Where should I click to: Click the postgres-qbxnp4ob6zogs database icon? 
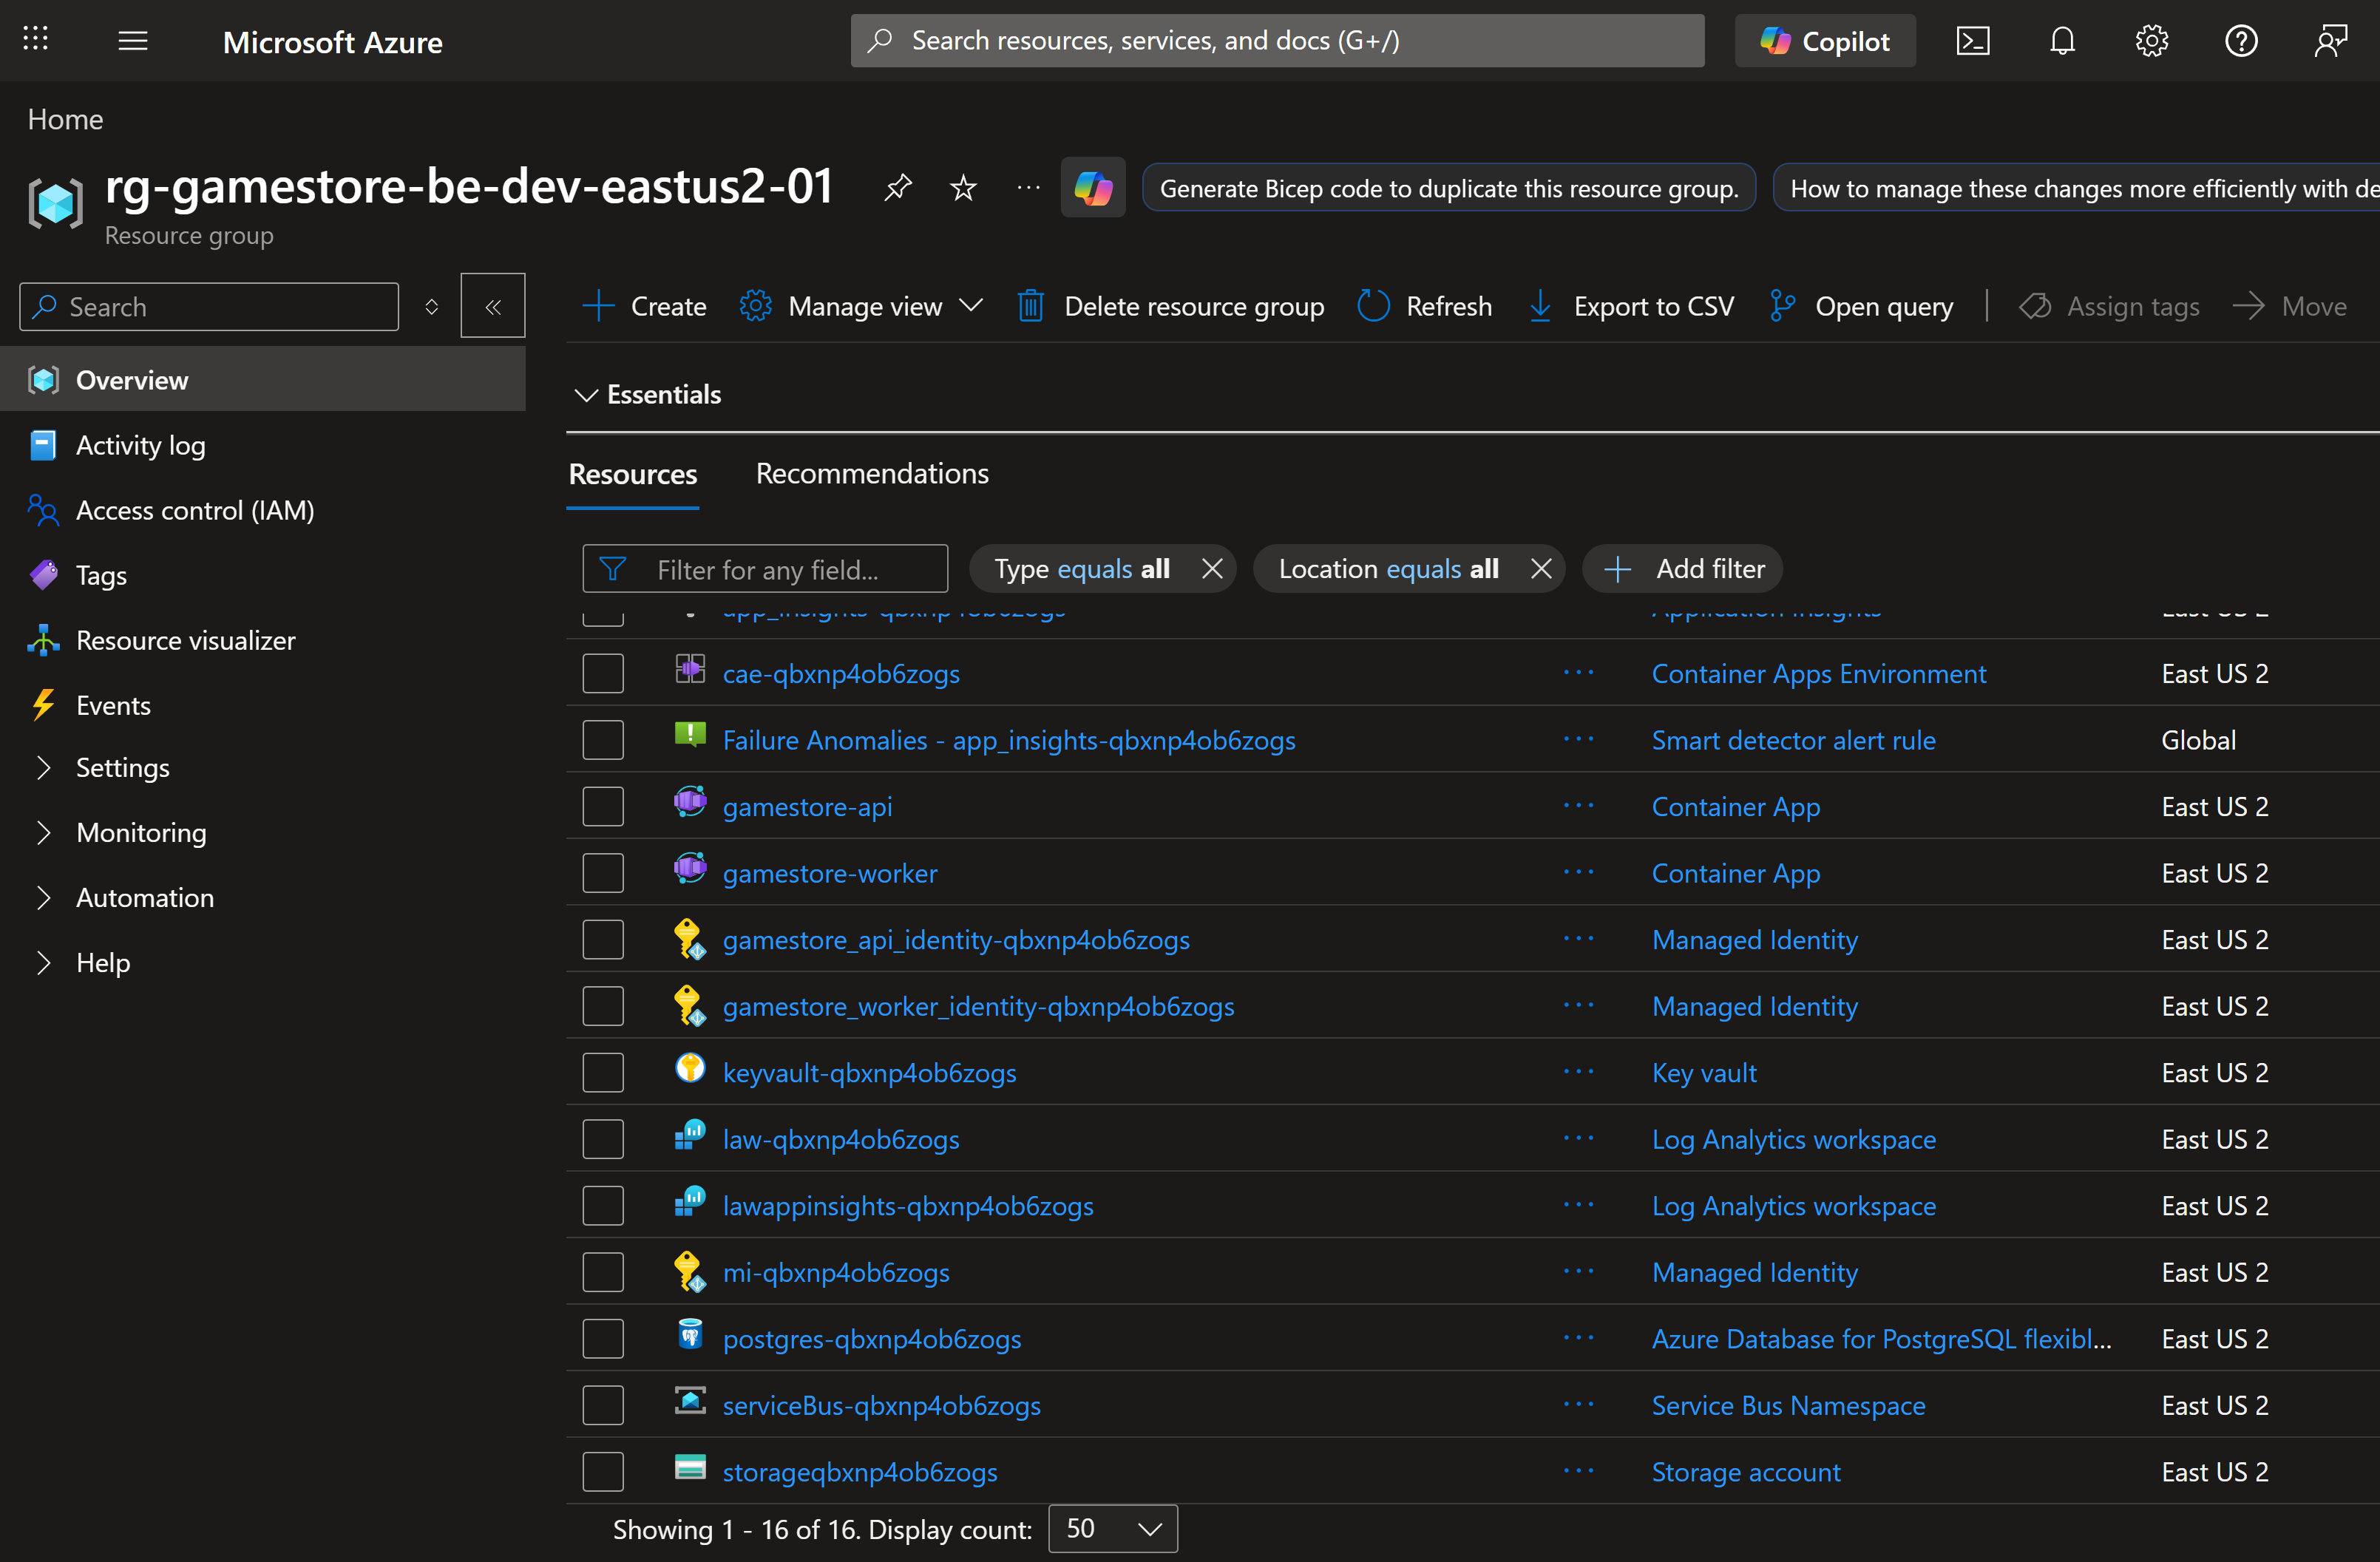[690, 1334]
